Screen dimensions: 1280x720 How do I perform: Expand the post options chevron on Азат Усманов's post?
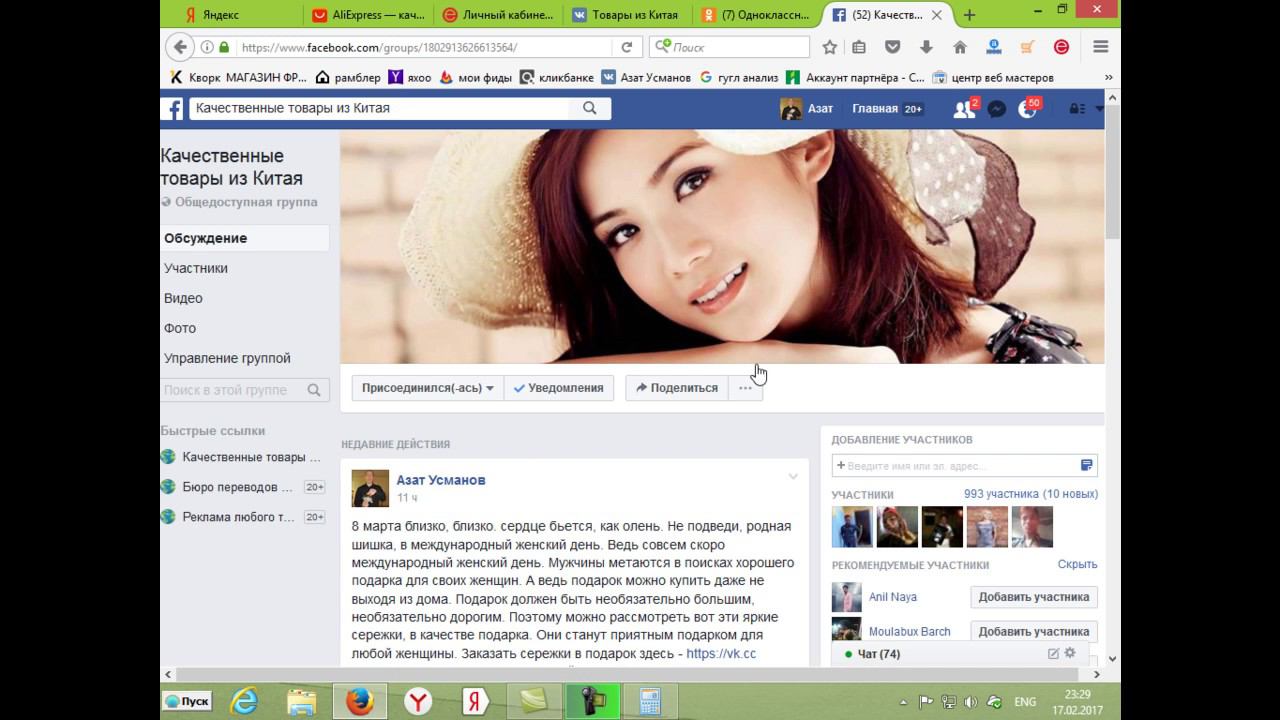[793, 477]
